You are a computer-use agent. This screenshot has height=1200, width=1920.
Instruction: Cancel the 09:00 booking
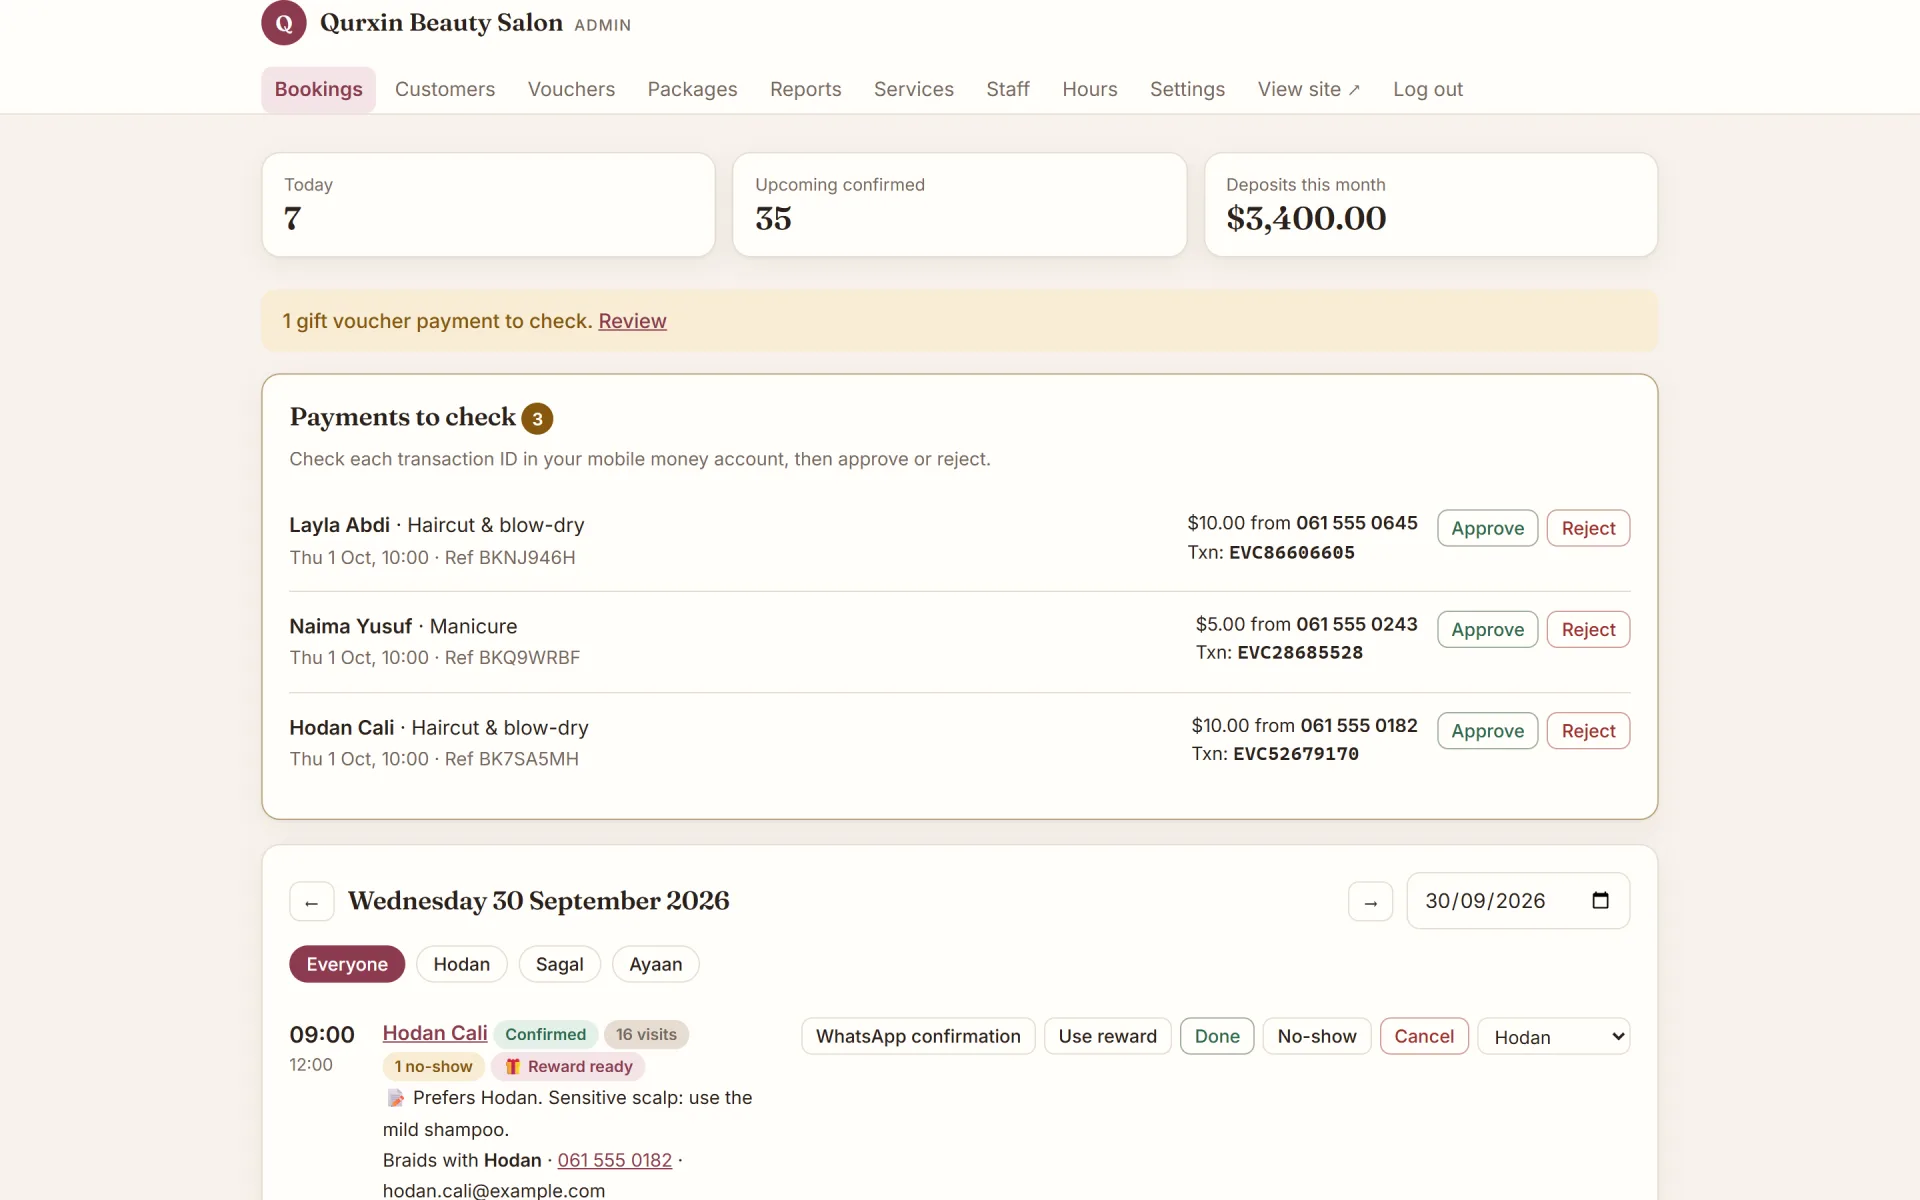1424,1036
